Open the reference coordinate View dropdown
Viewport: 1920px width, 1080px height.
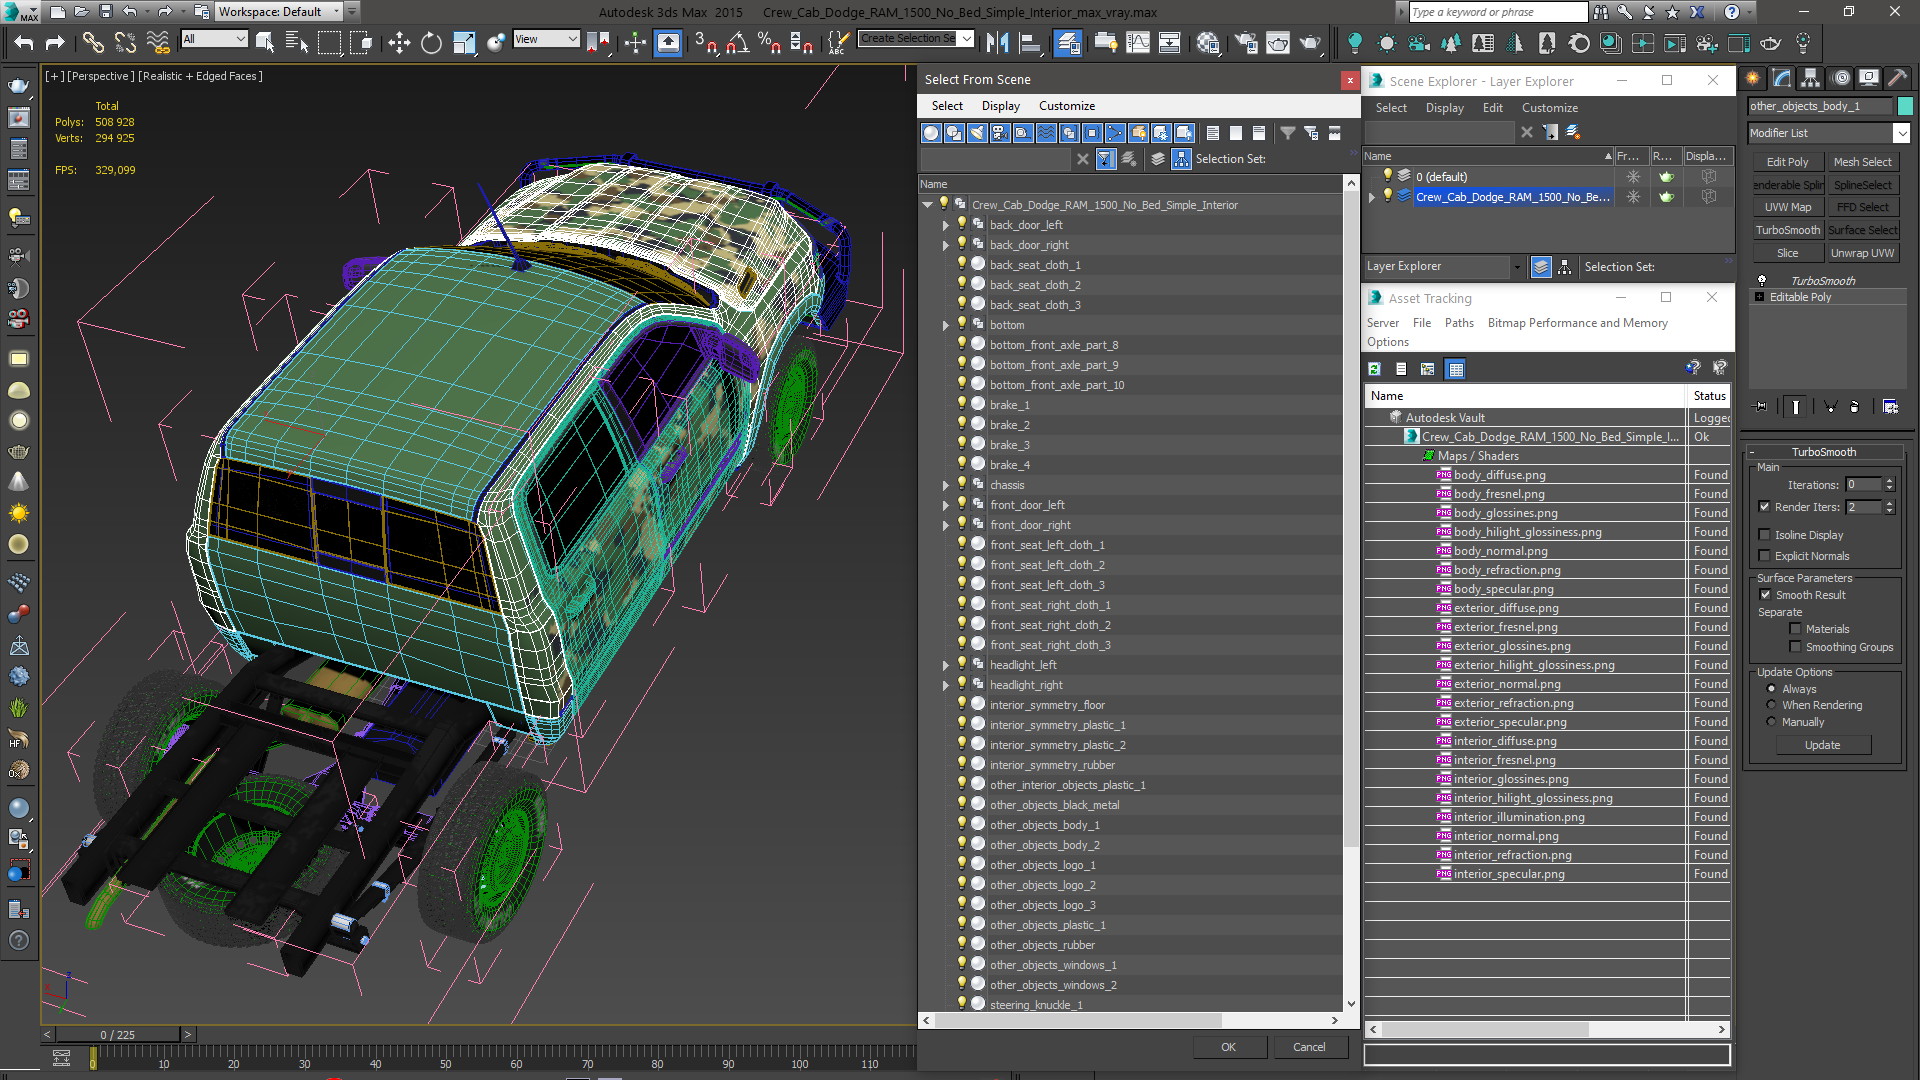pyautogui.click(x=546, y=39)
